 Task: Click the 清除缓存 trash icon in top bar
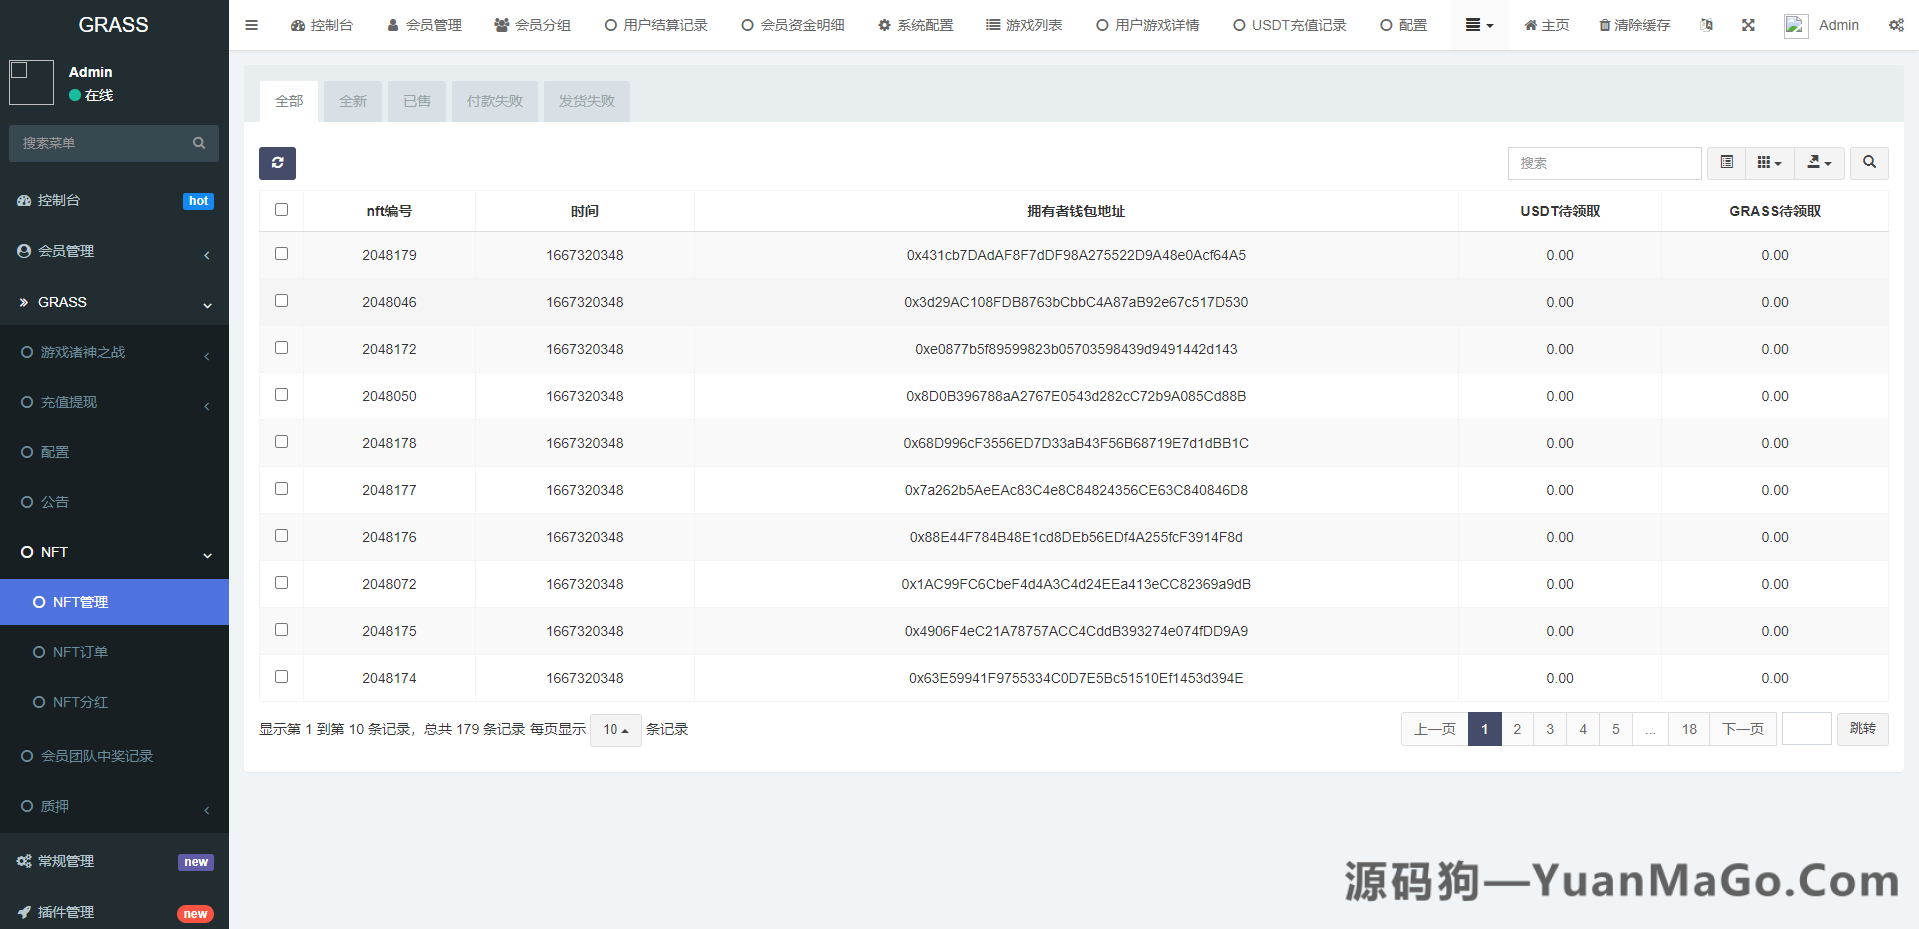(1634, 25)
